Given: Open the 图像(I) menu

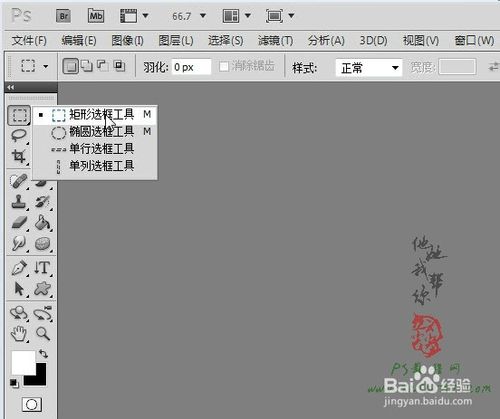Looking at the screenshot, I should pos(127,41).
